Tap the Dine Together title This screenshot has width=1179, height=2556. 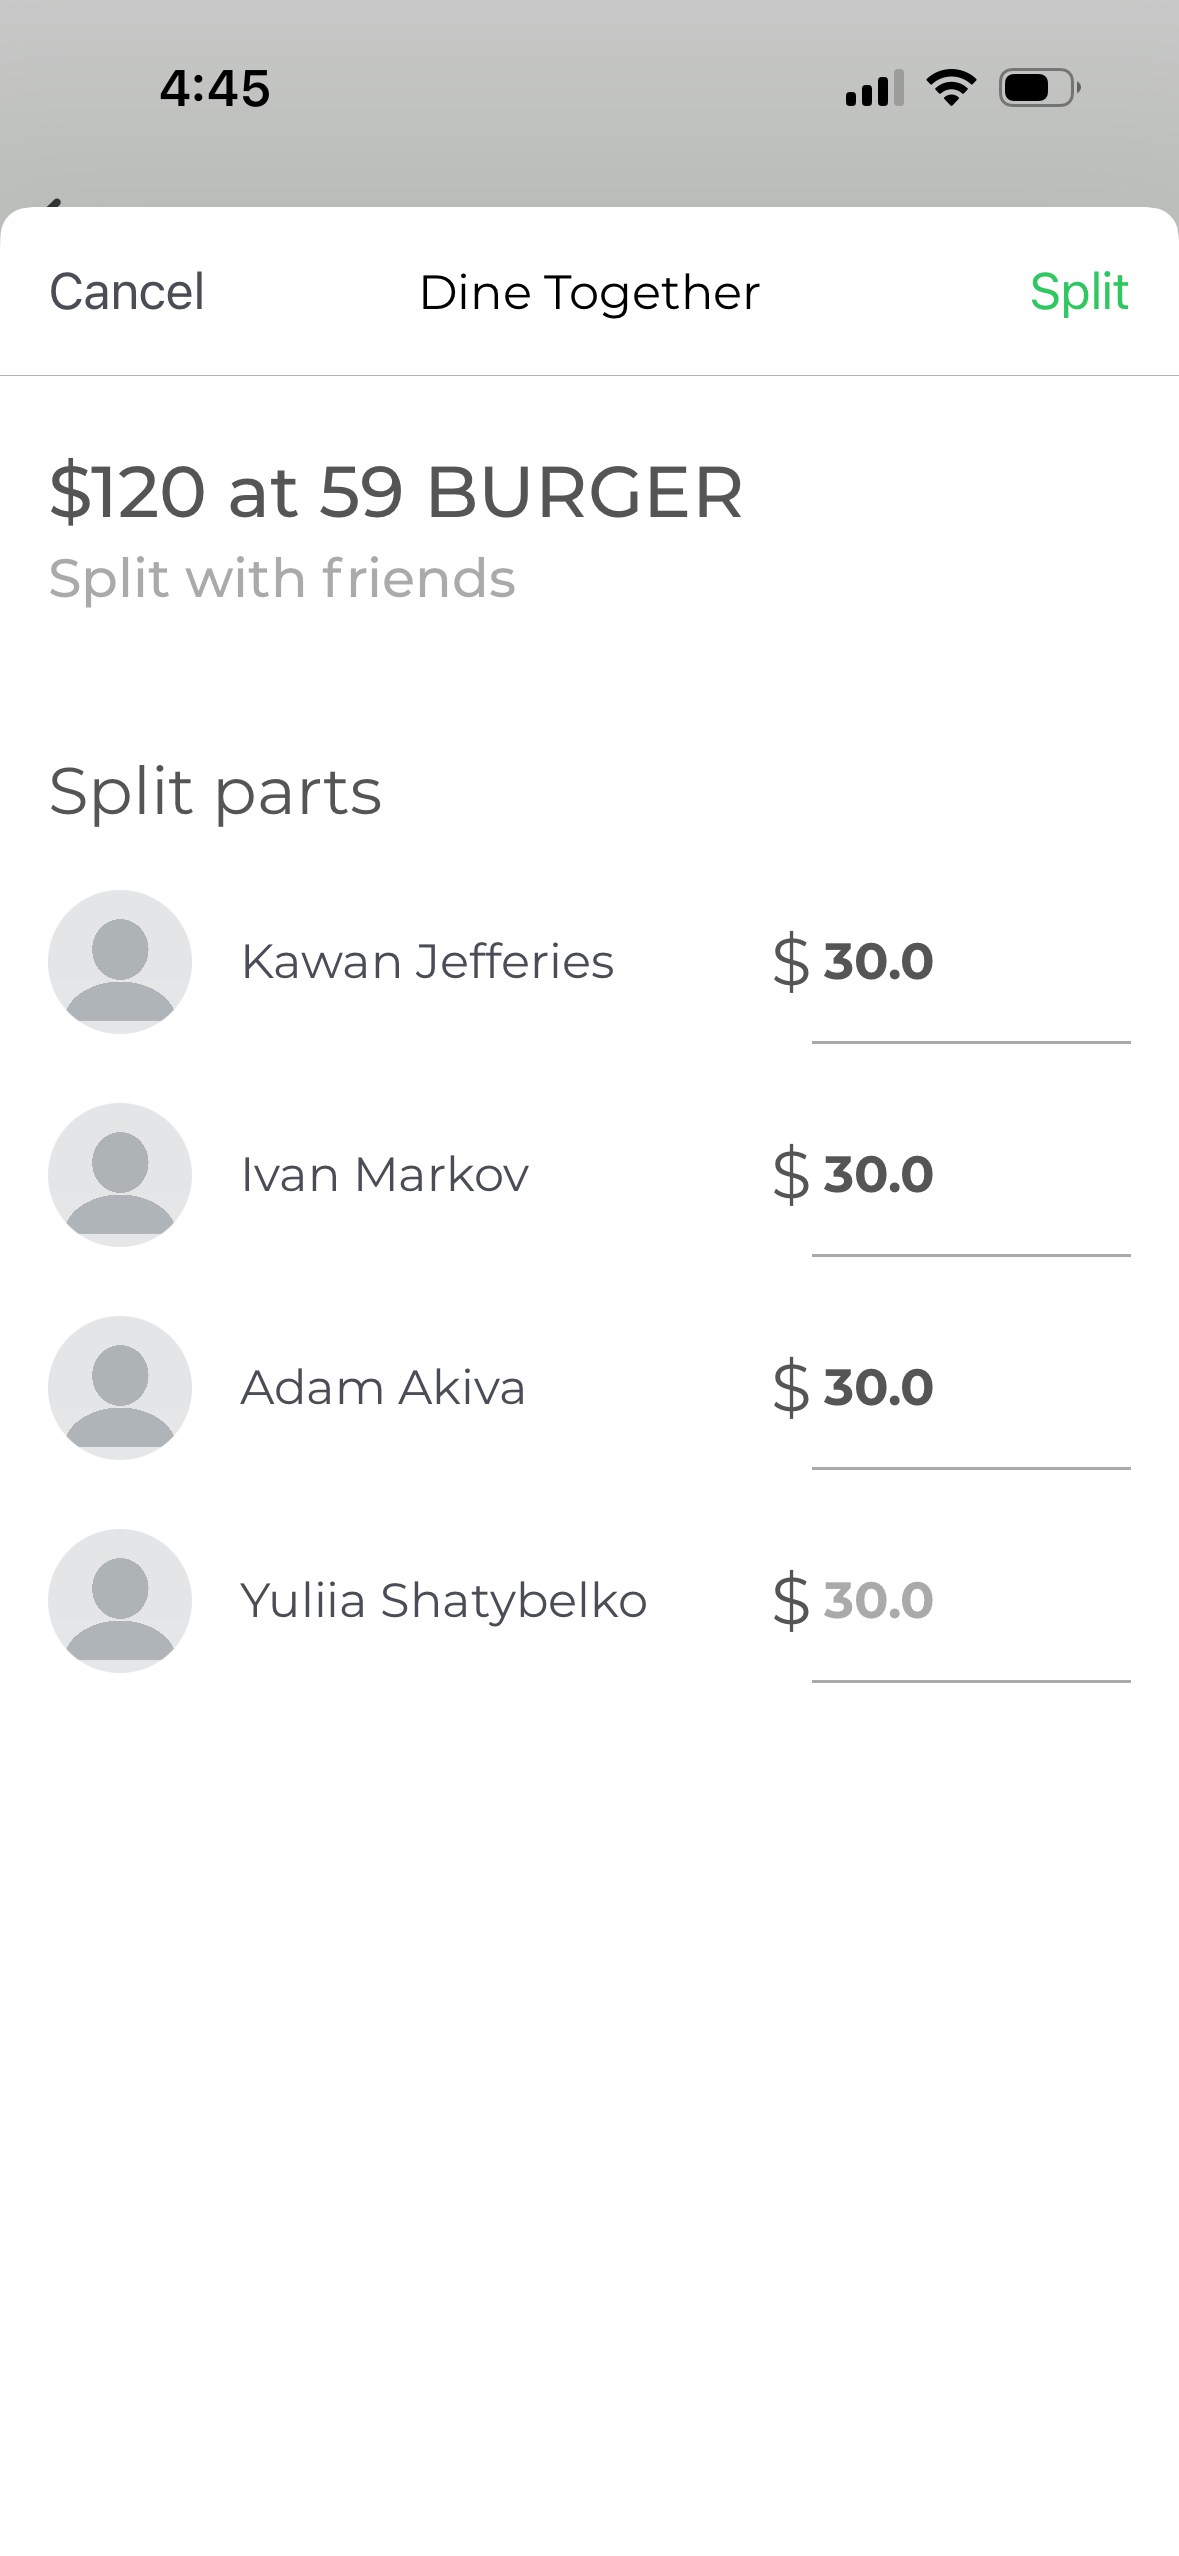pyautogui.click(x=590, y=292)
